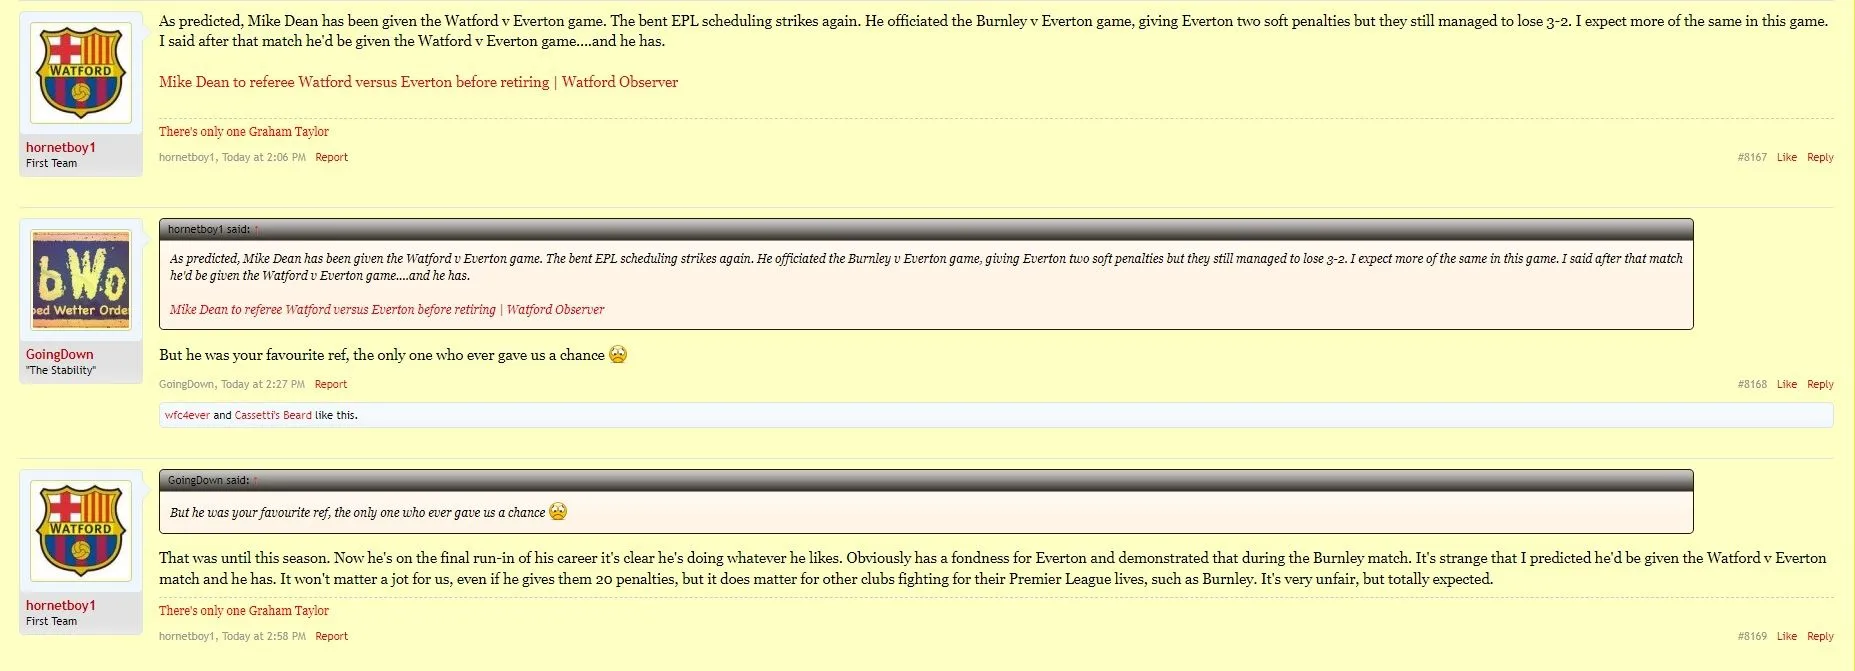The image size is (1855, 671).
Task: Open the GoingDown username link under the avatar
Action: point(60,354)
